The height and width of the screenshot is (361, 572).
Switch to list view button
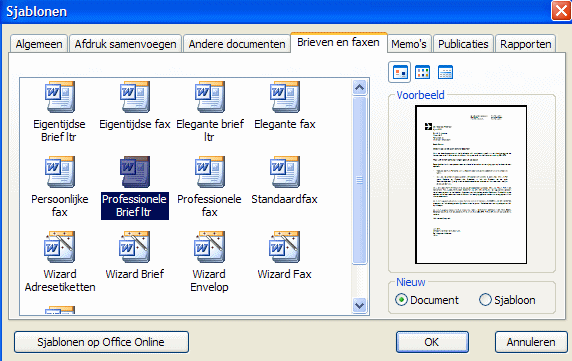[x=422, y=72]
